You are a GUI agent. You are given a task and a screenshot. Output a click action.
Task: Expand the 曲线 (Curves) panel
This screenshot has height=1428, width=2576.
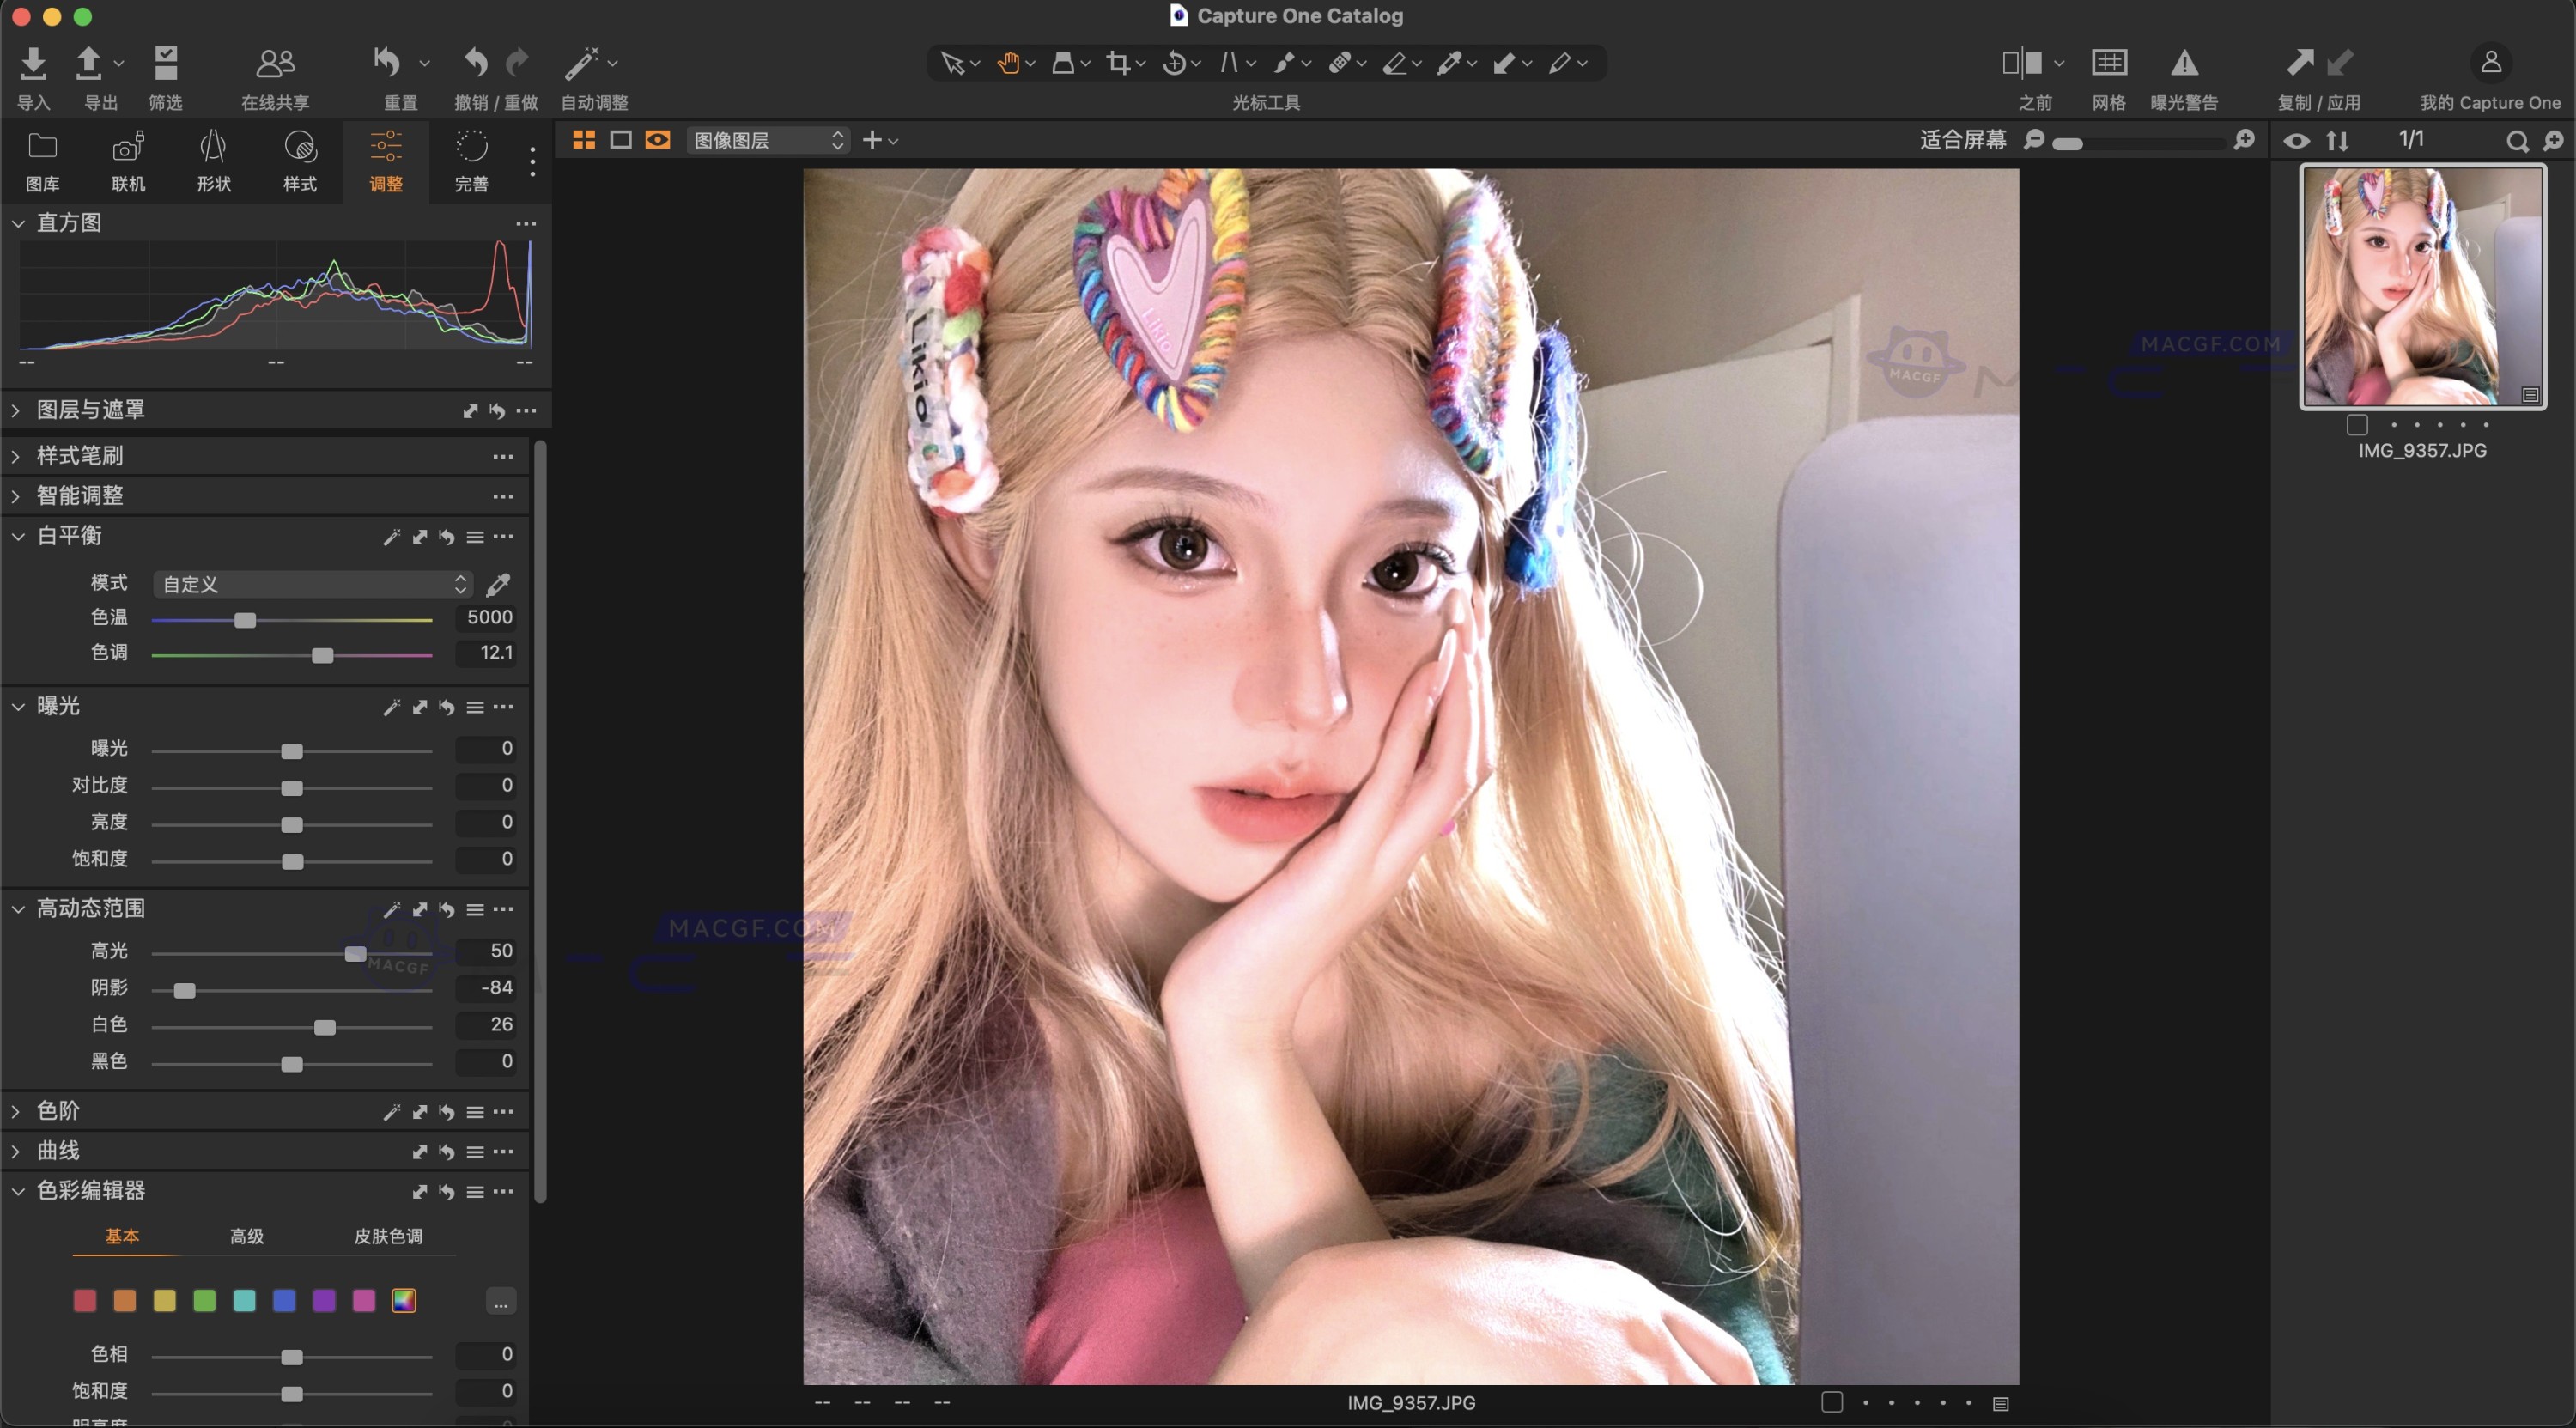58,1150
